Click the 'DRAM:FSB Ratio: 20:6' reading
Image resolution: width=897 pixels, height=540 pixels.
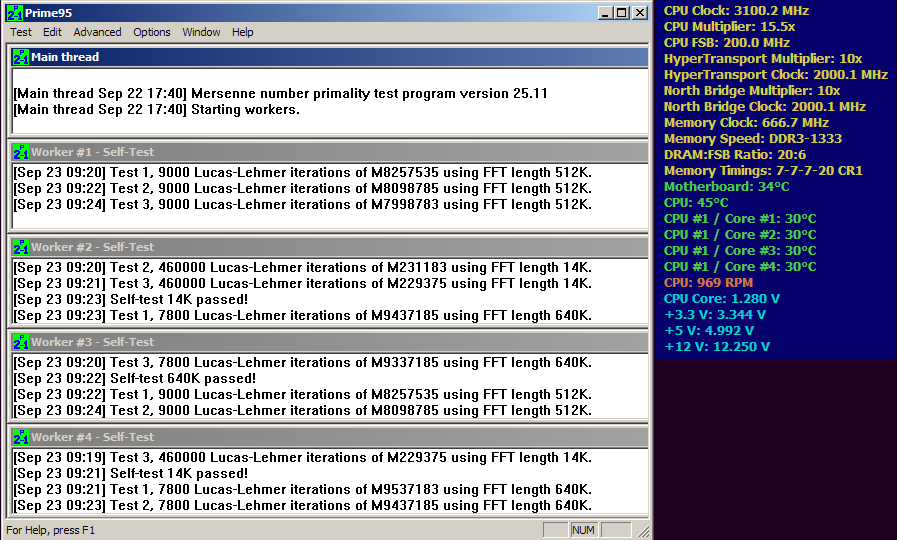pos(735,154)
